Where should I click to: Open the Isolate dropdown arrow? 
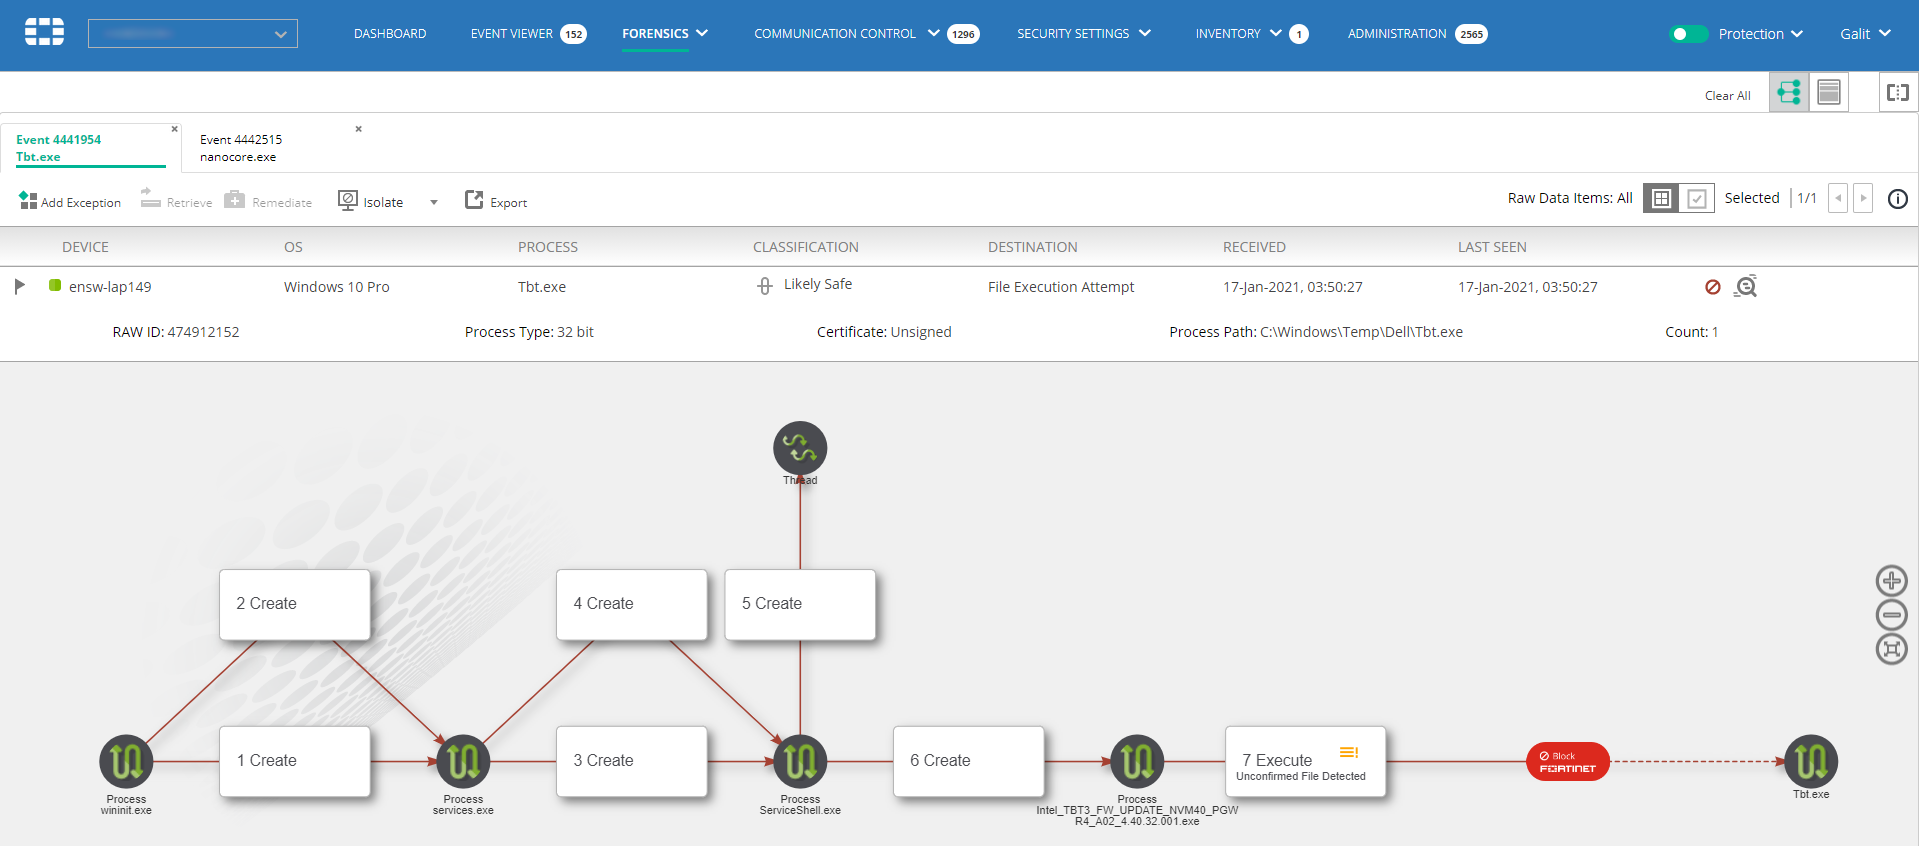point(434,202)
